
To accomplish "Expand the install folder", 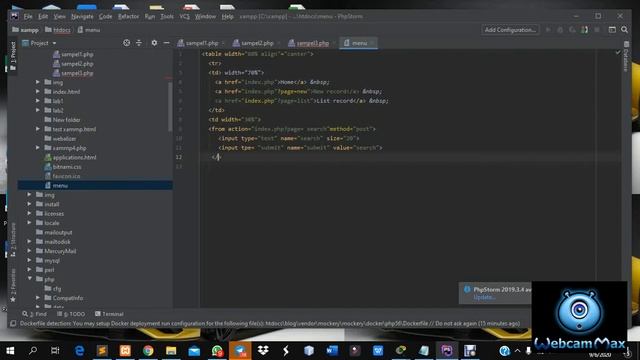I will click(29, 204).
